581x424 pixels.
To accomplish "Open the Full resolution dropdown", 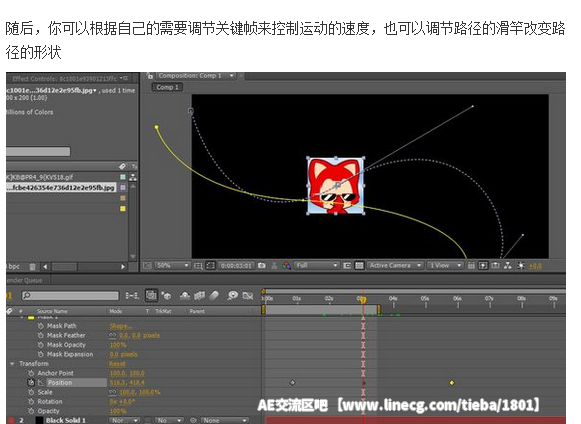I will [x=316, y=266].
